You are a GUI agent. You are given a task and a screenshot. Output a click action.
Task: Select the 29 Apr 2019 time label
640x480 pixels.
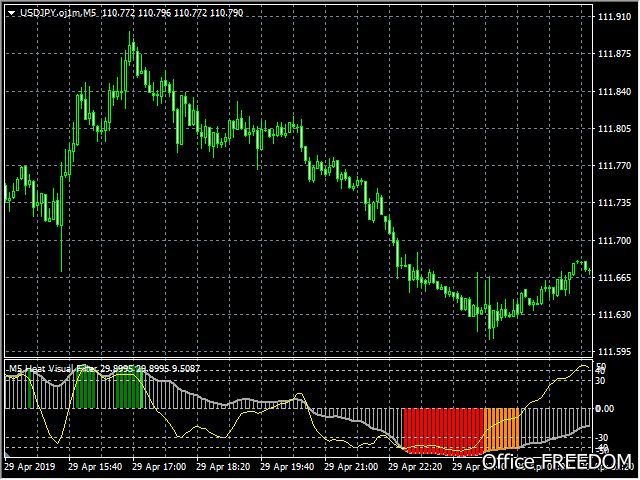pos(29,467)
